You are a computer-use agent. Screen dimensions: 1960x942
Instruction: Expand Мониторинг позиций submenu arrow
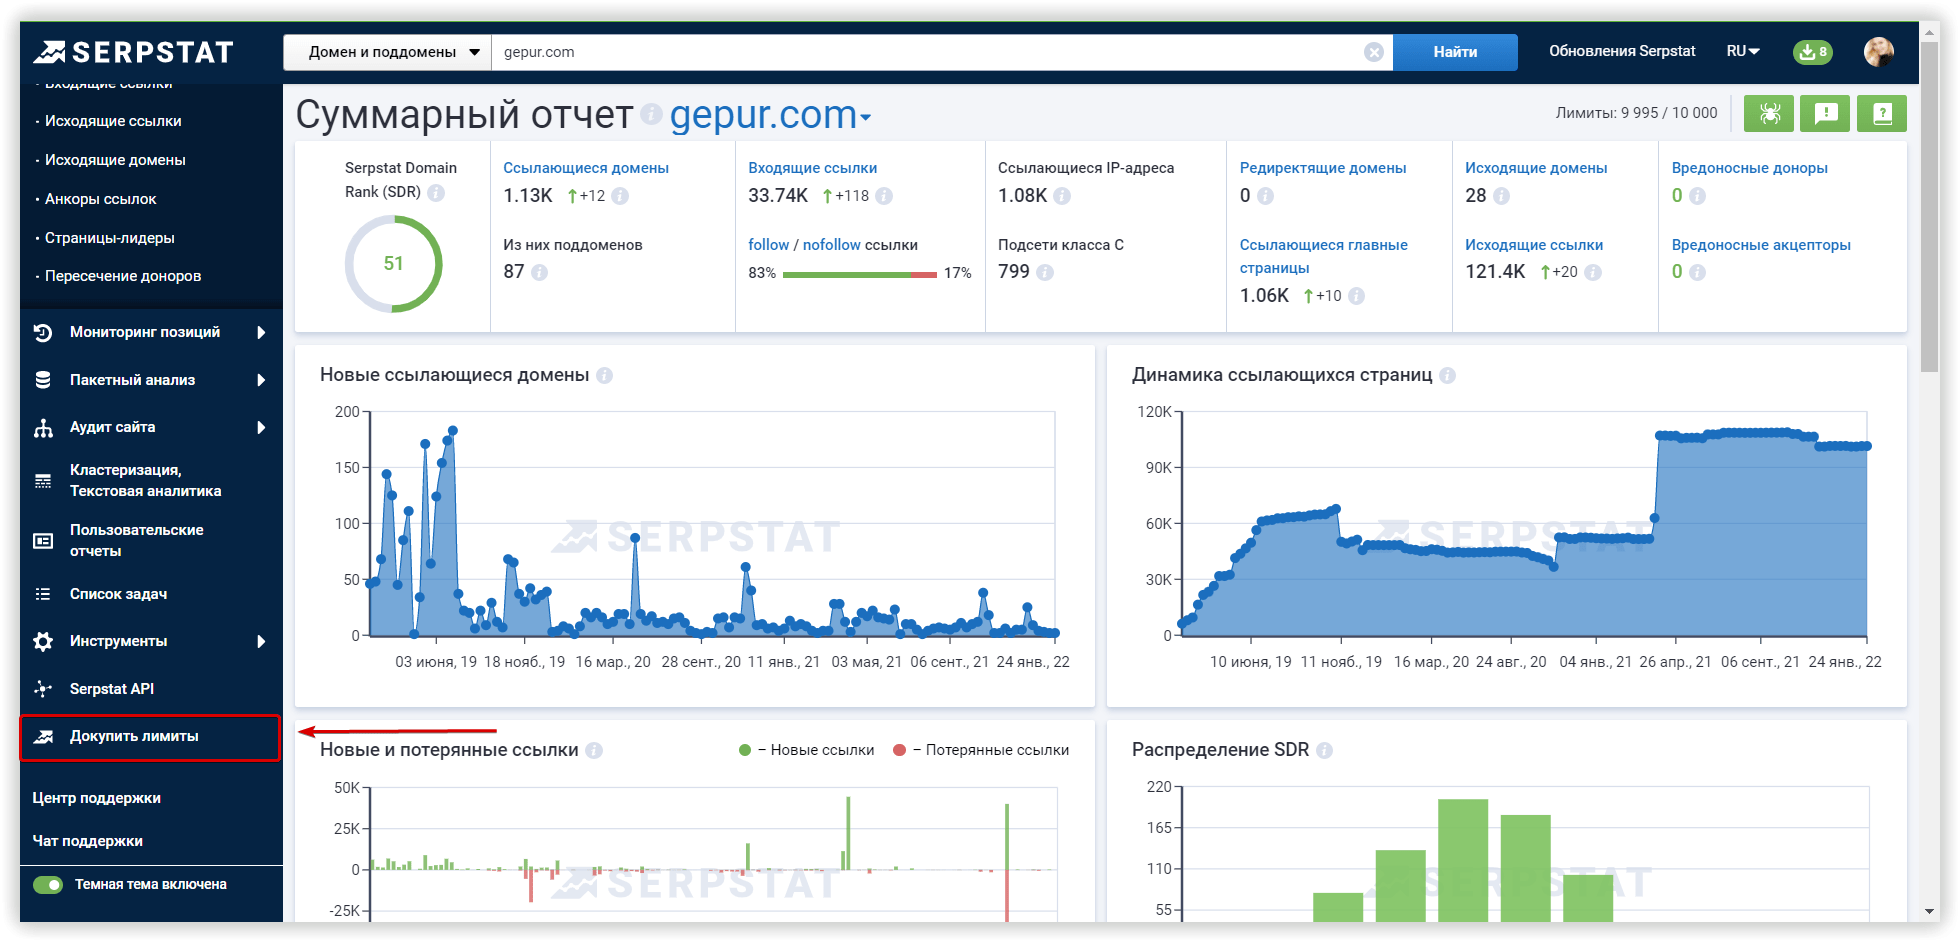[x=261, y=332]
